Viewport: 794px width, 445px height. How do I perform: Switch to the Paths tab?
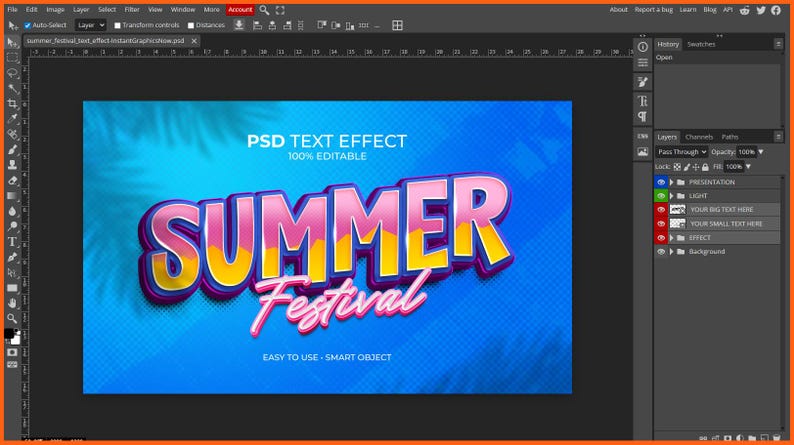[x=730, y=137]
